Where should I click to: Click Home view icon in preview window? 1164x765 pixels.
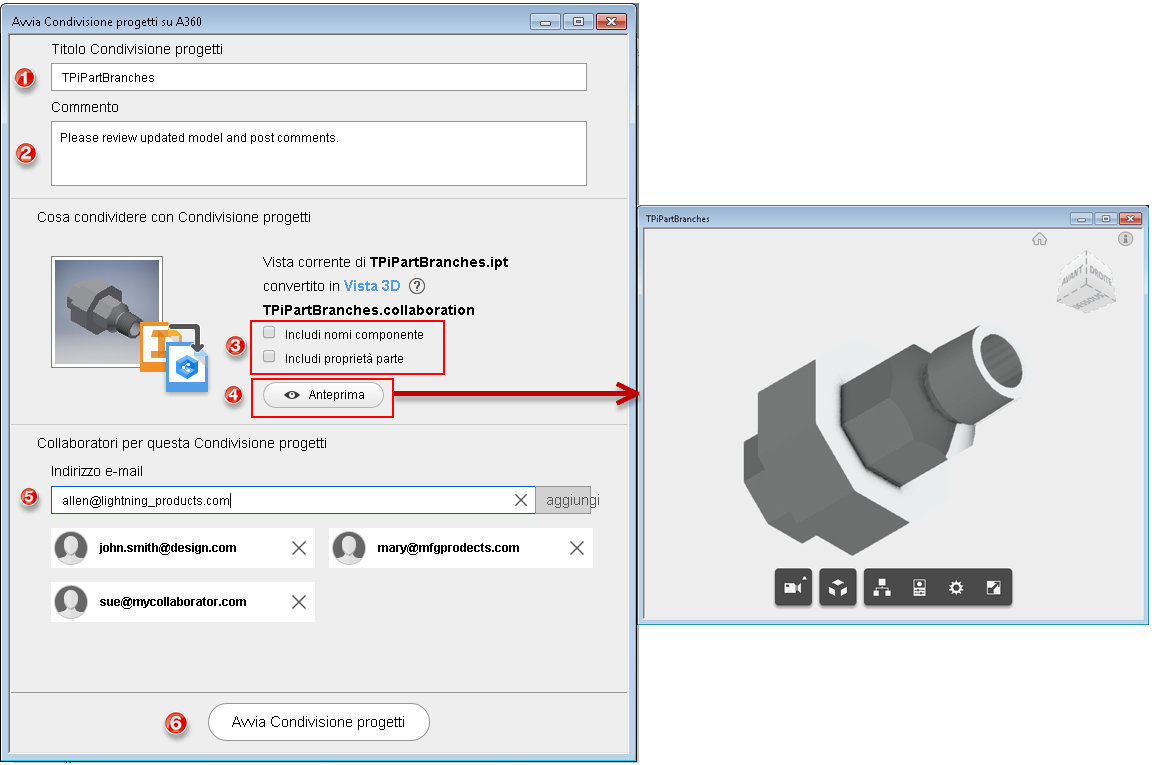pos(1039,239)
